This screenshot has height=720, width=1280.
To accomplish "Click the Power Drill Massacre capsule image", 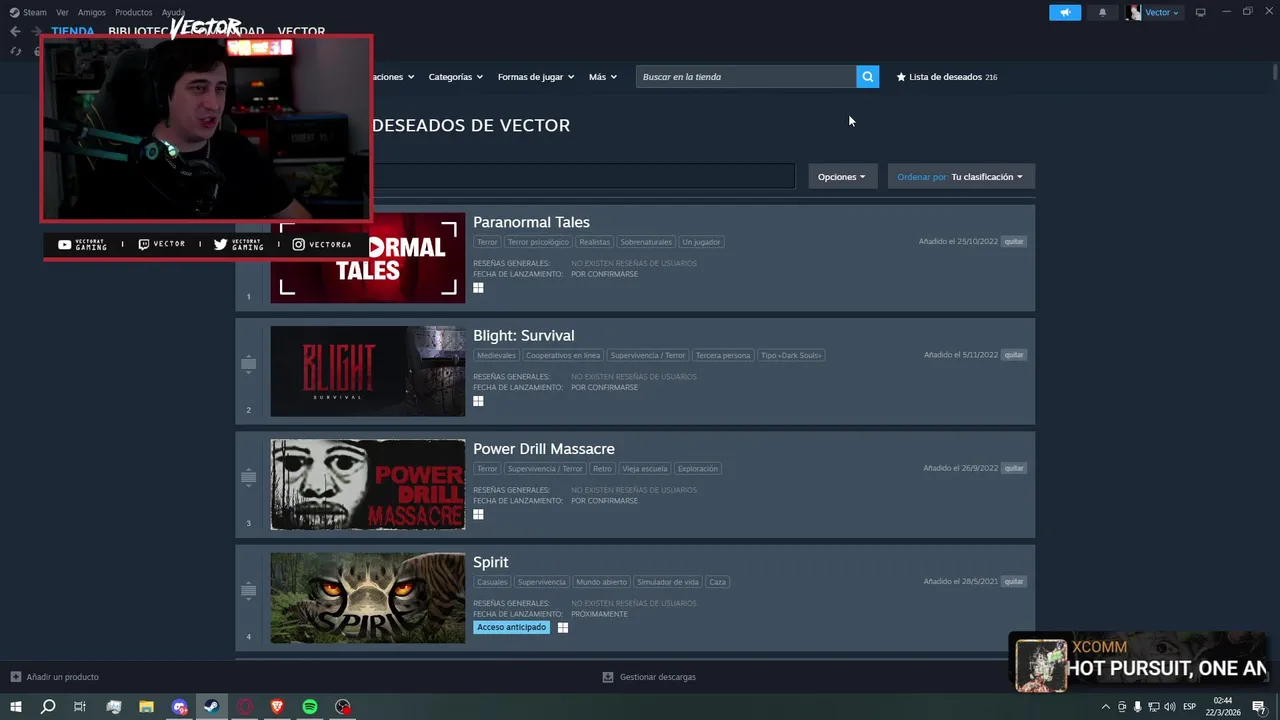I will click(x=368, y=484).
